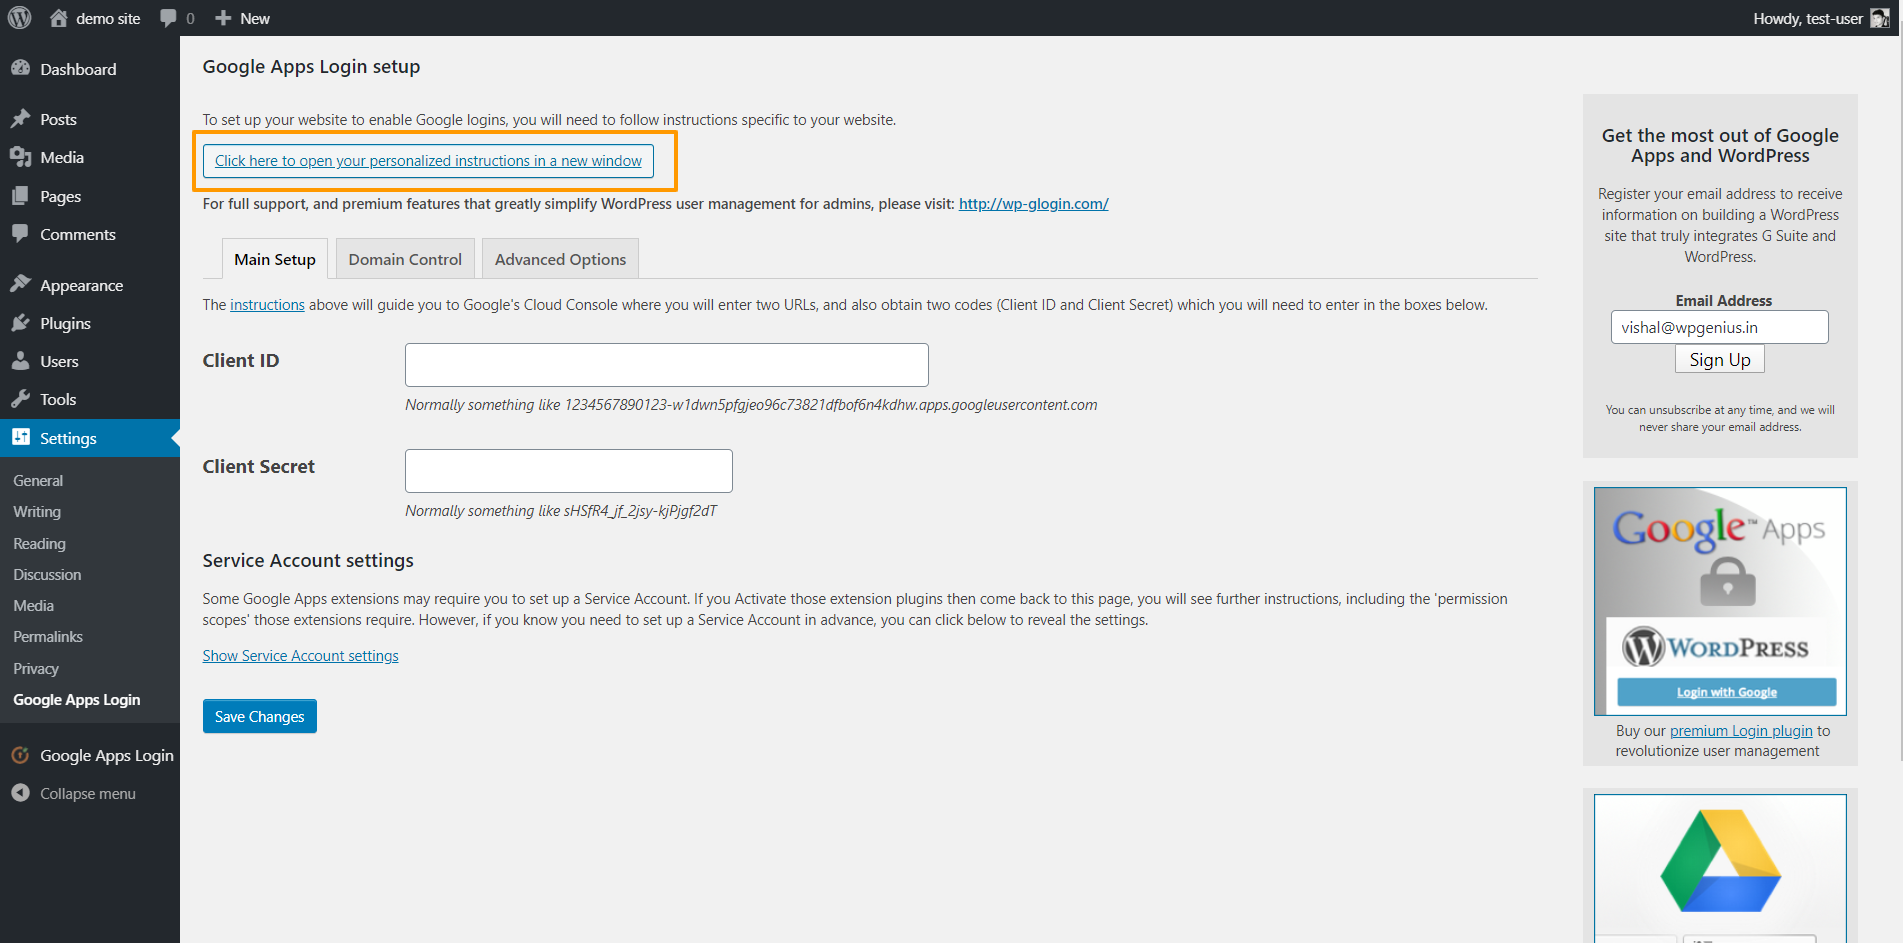Open Discussion settings submenu
Viewport: 1903px width, 943px height.
(x=47, y=574)
